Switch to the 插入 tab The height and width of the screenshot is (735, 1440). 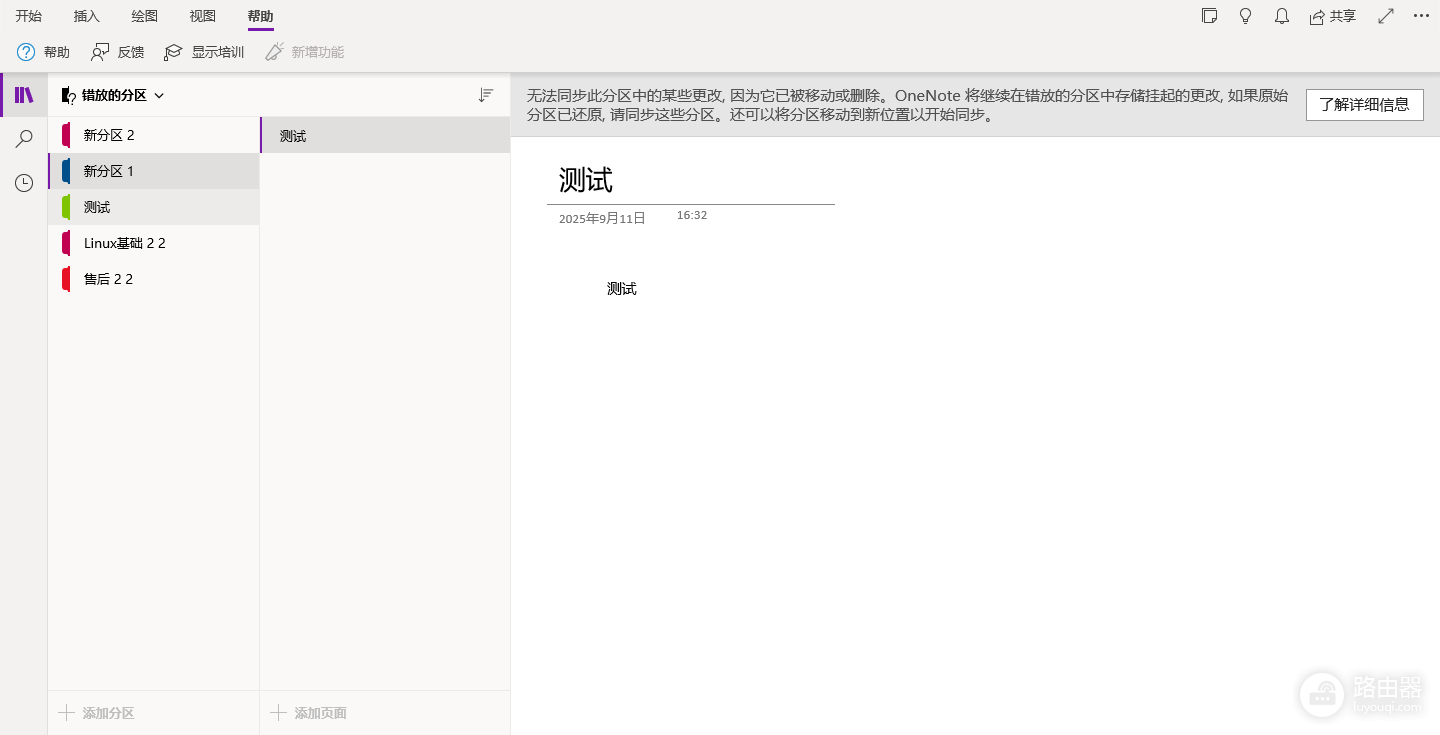[x=87, y=16]
